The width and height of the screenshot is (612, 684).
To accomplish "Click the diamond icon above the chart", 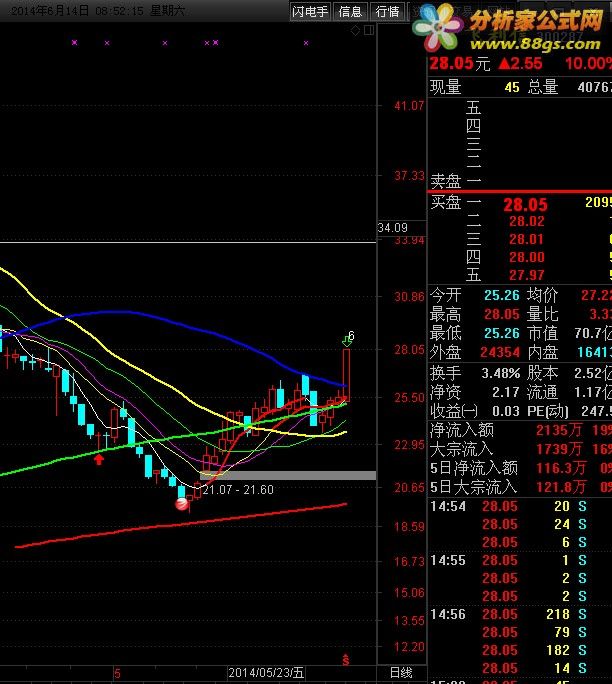I will coord(356,30).
